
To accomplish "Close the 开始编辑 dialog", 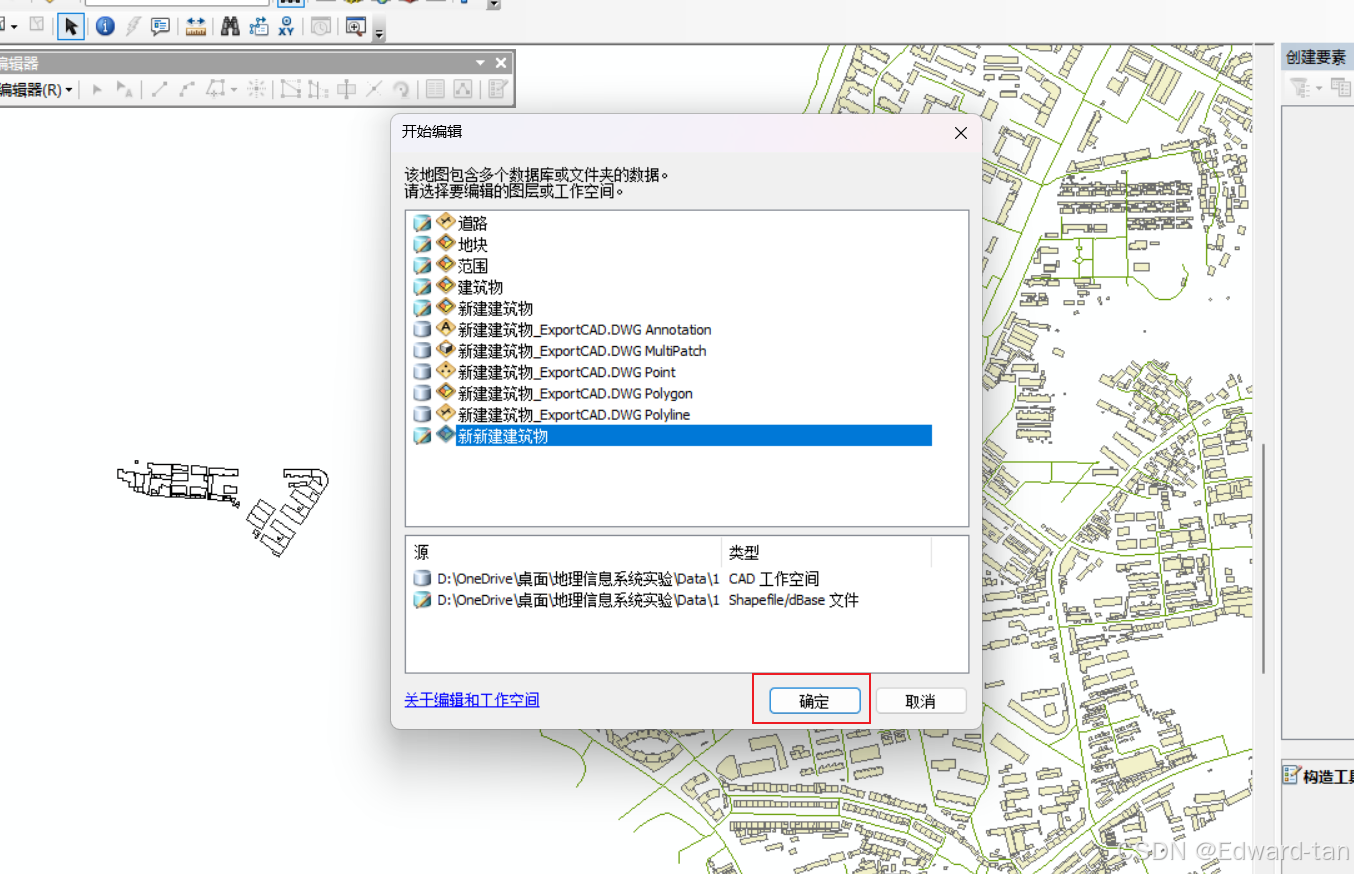I will [x=961, y=133].
